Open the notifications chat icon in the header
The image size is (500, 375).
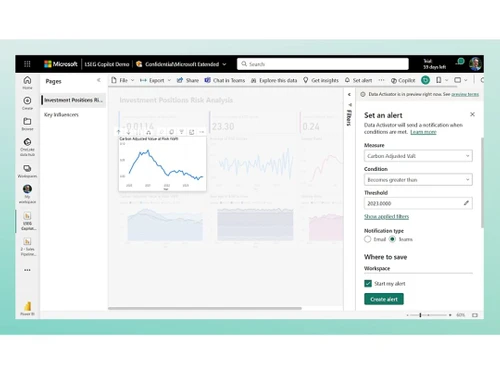[461, 62]
